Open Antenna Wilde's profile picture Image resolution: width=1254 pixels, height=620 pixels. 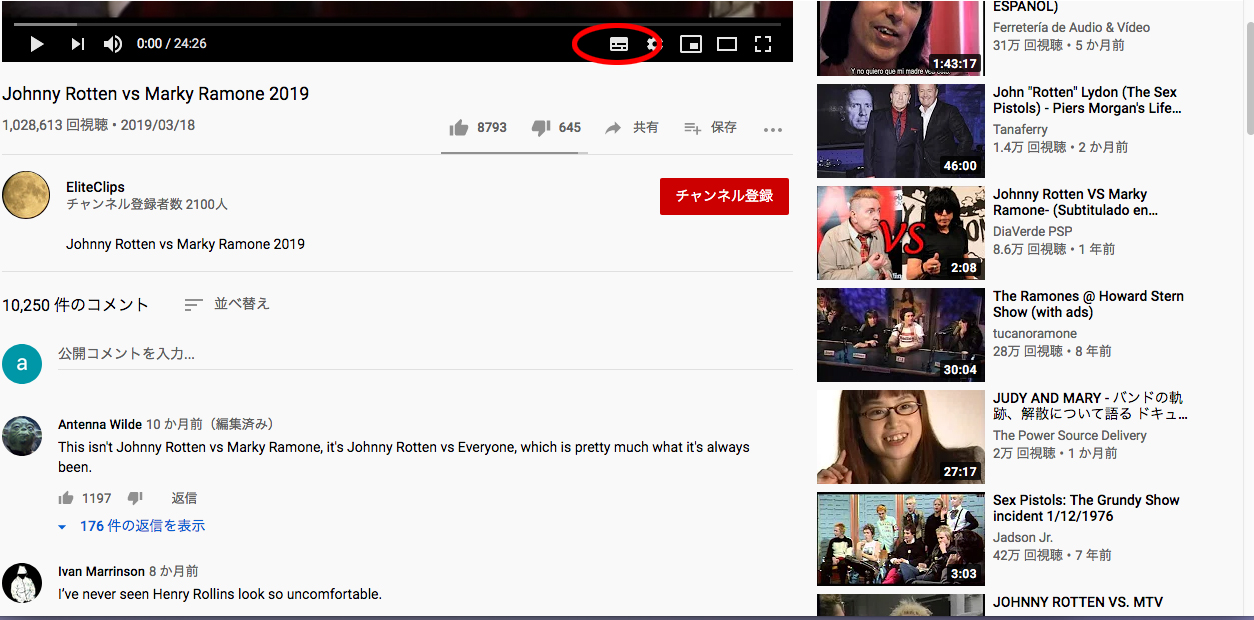point(22,436)
